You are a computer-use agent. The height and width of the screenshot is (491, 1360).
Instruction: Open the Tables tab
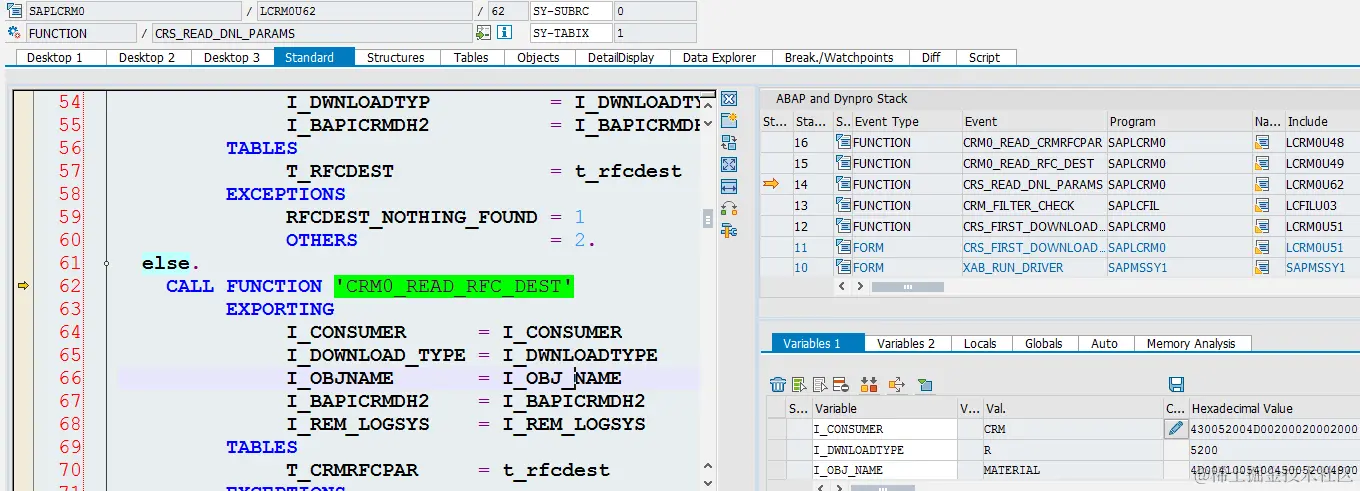pyautogui.click(x=471, y=57)
